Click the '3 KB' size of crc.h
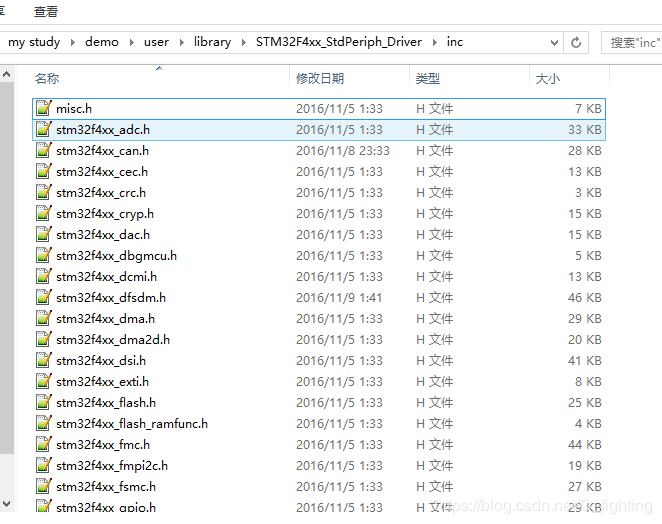662x524 pixels. click(x=588, y=193)
